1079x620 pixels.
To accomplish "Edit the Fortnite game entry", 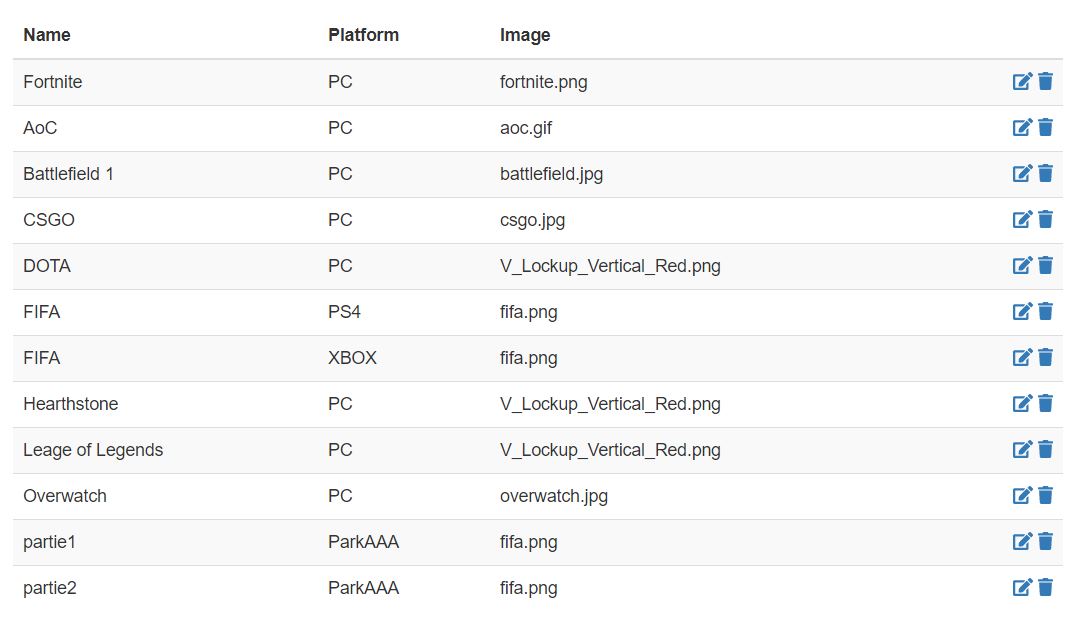I will coord(1022,81).
